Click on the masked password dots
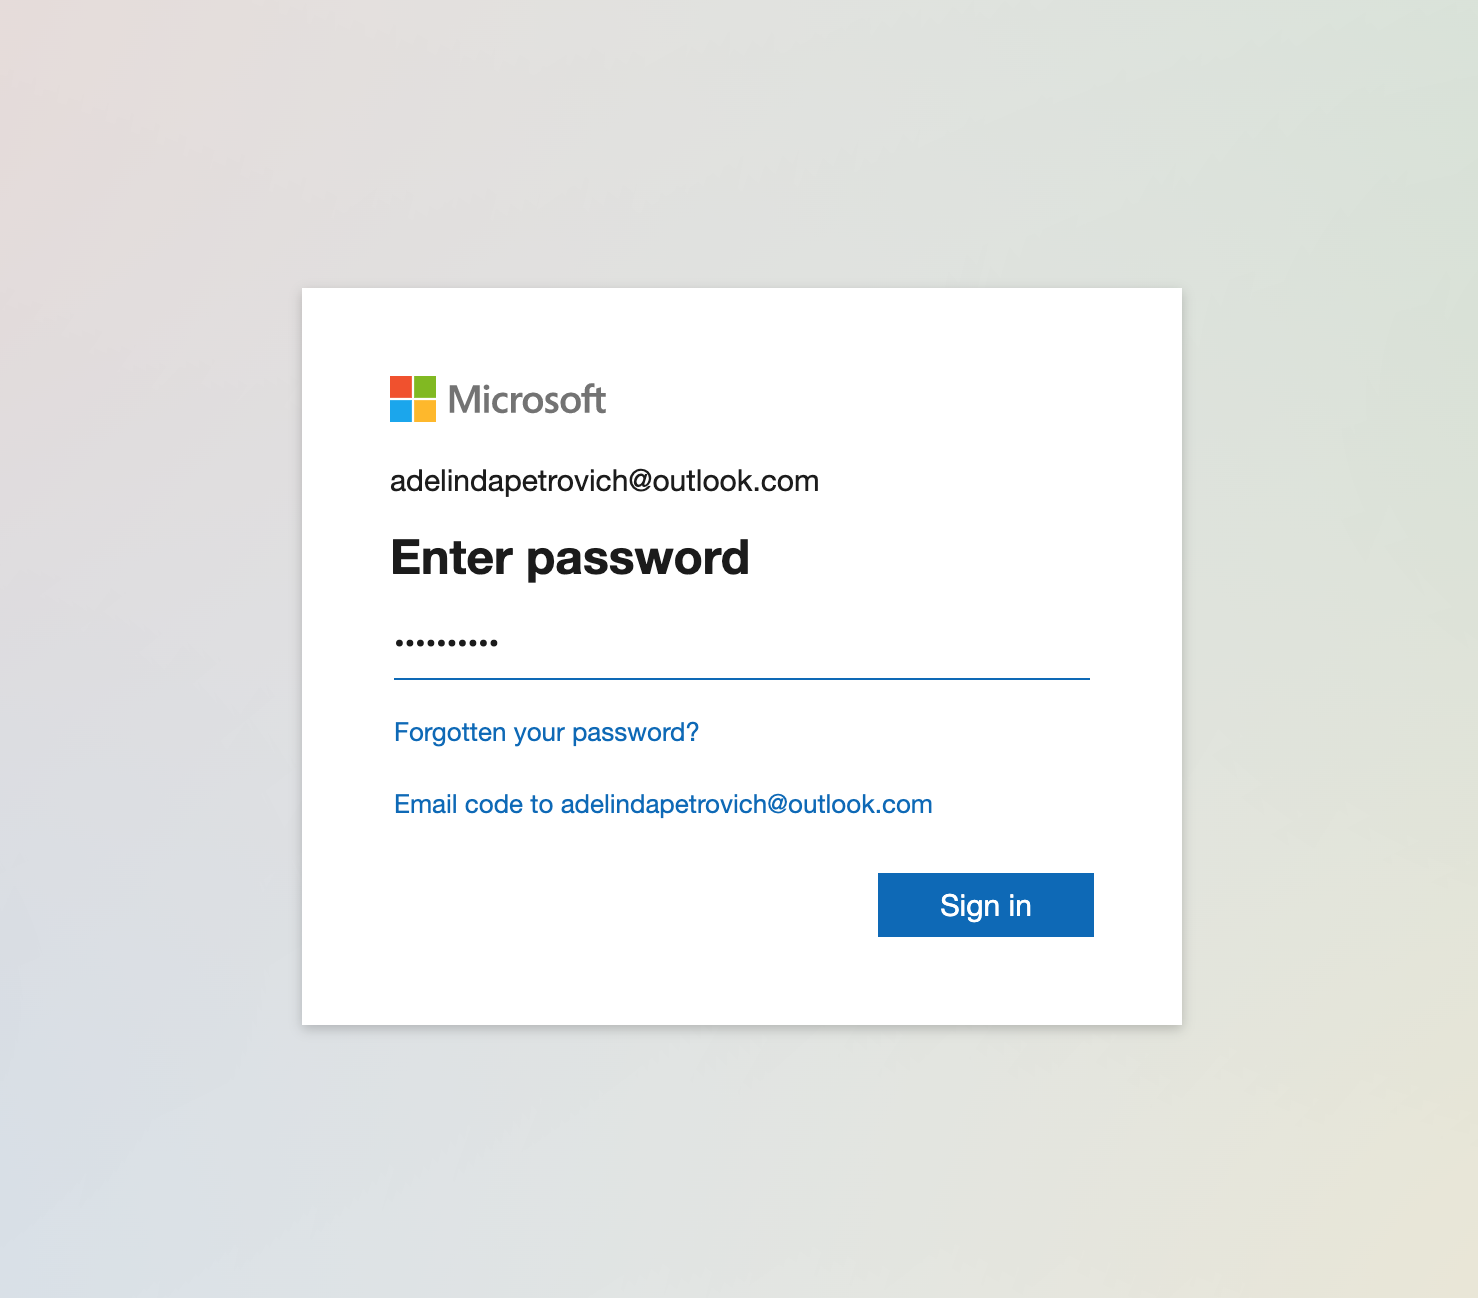This screenshot has height=1298, width=1478. (447, 643)
